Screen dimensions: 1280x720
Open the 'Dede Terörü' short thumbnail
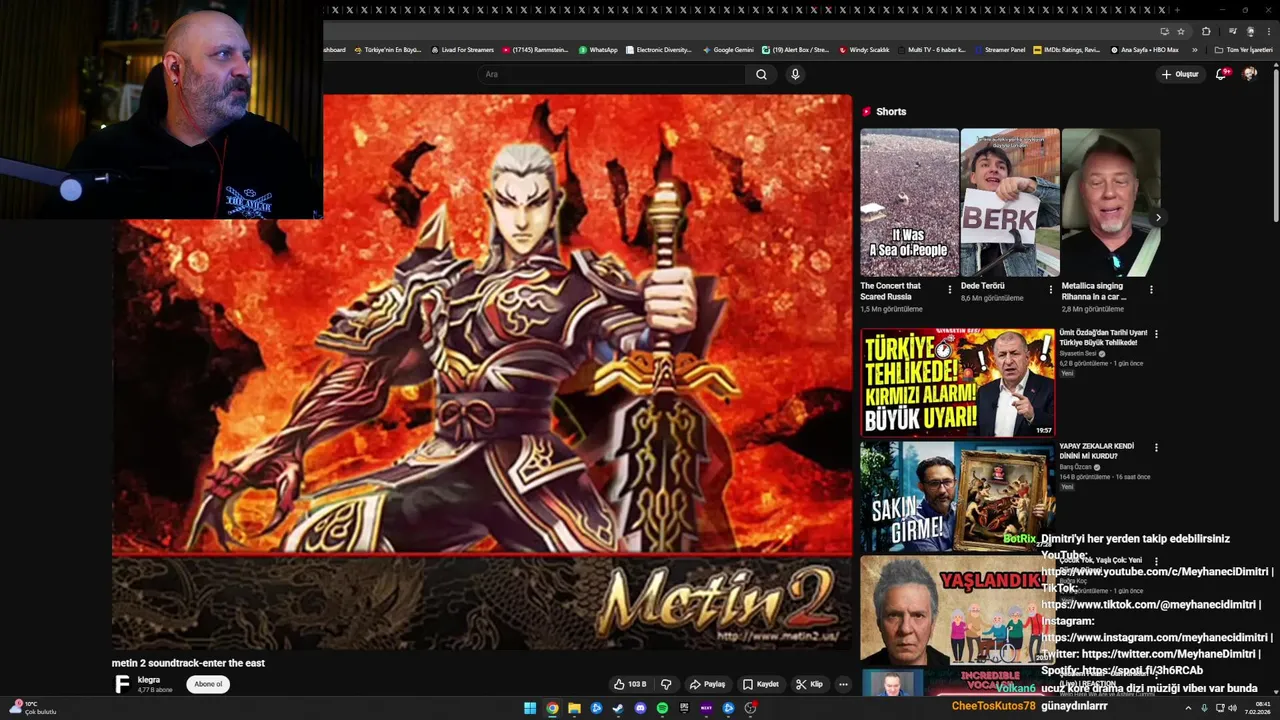pos(1010,202)
